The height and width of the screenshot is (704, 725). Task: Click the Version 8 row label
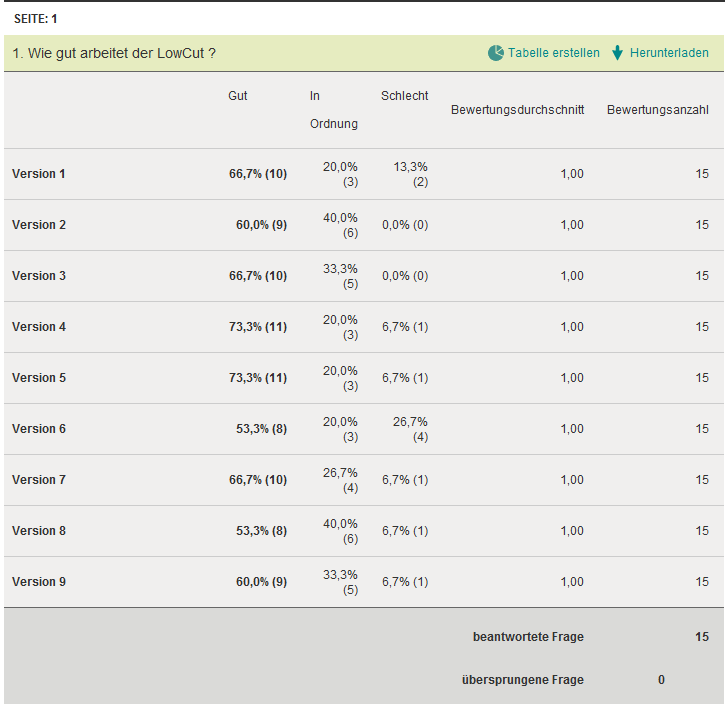(39, 531)
